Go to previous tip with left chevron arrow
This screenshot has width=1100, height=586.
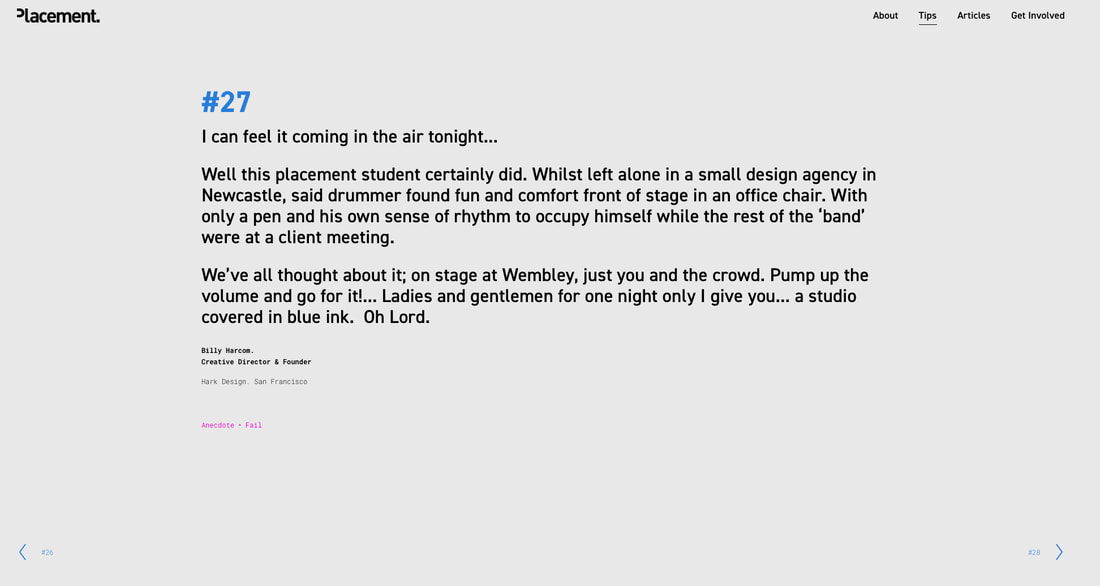click(22, 552)
